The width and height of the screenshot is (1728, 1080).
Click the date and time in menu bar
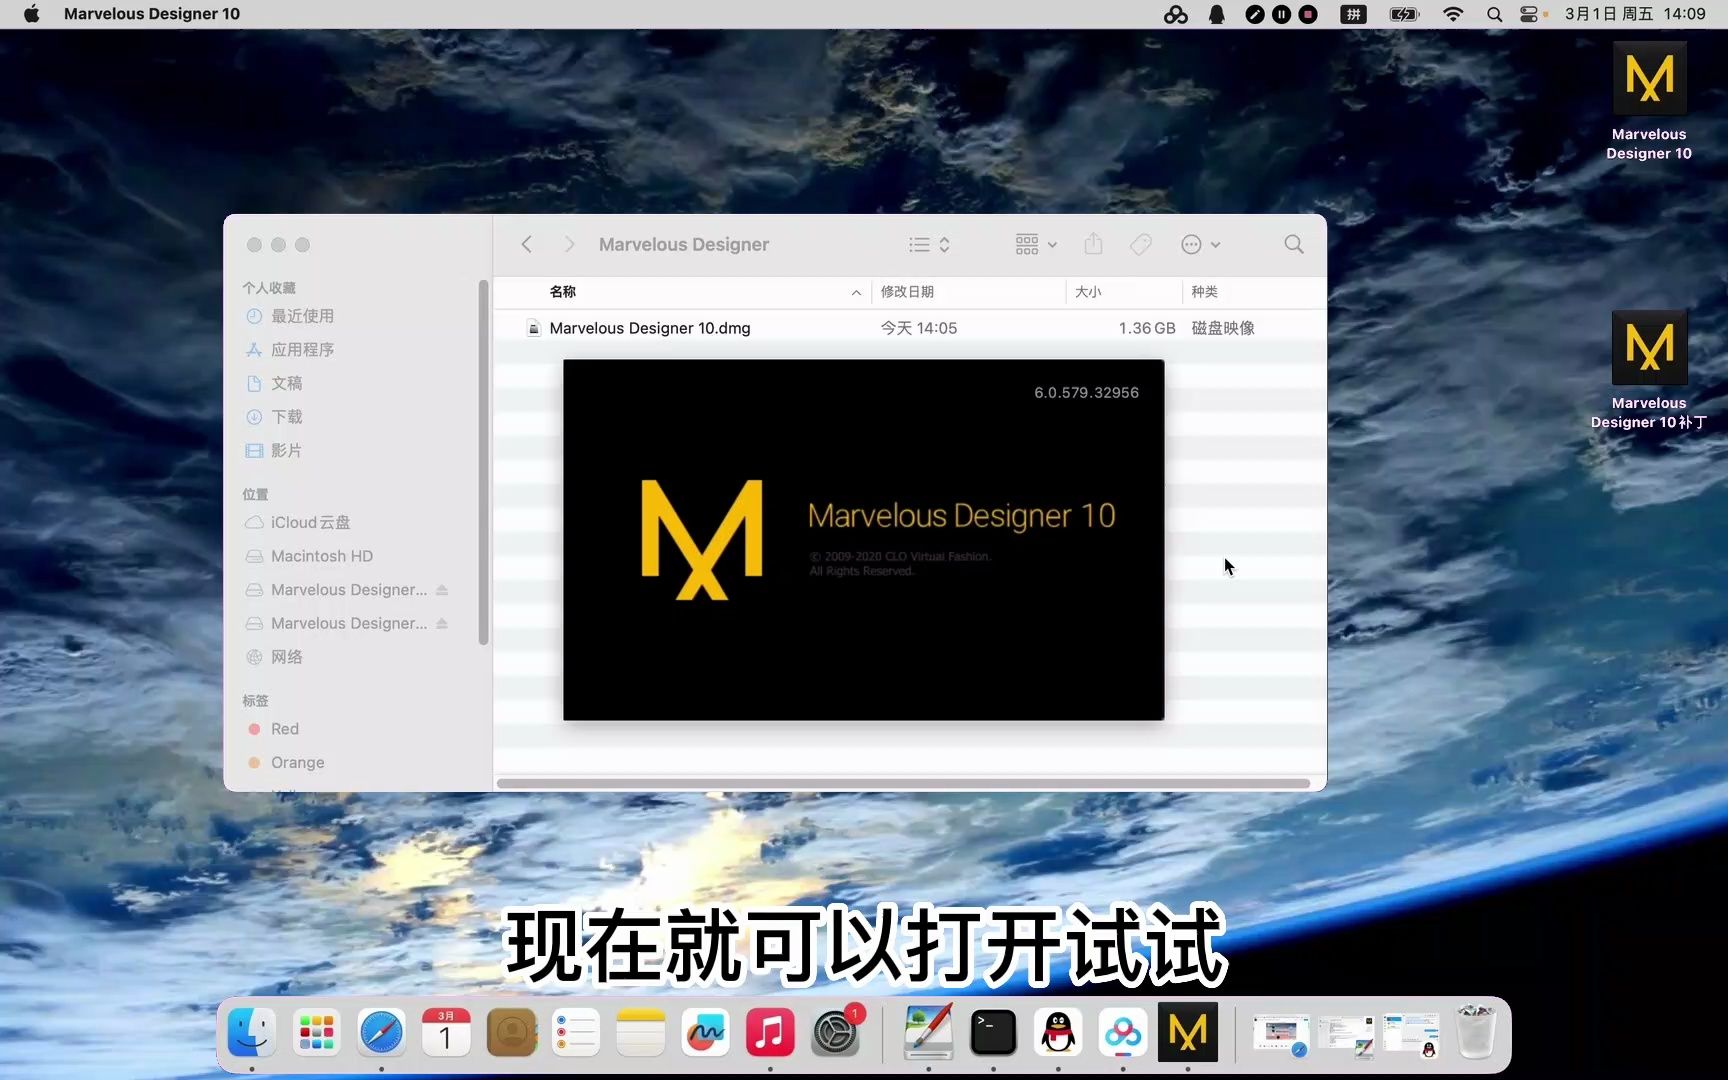point(1635,14)
